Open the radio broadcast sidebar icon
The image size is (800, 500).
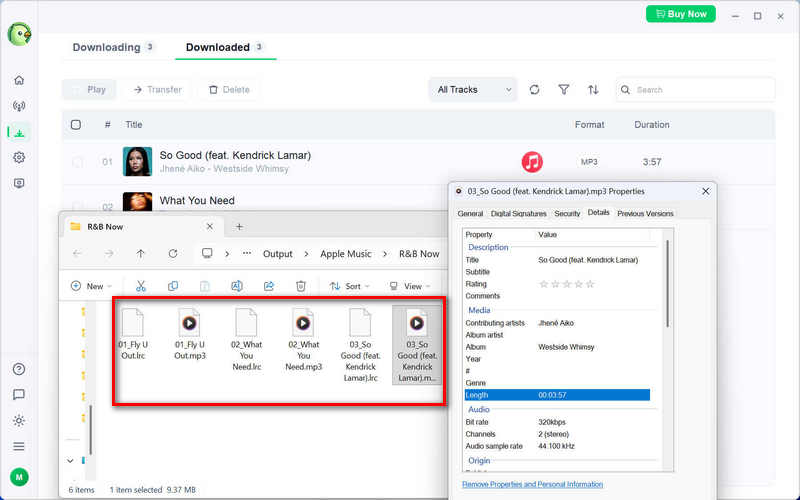pos(19,106)
